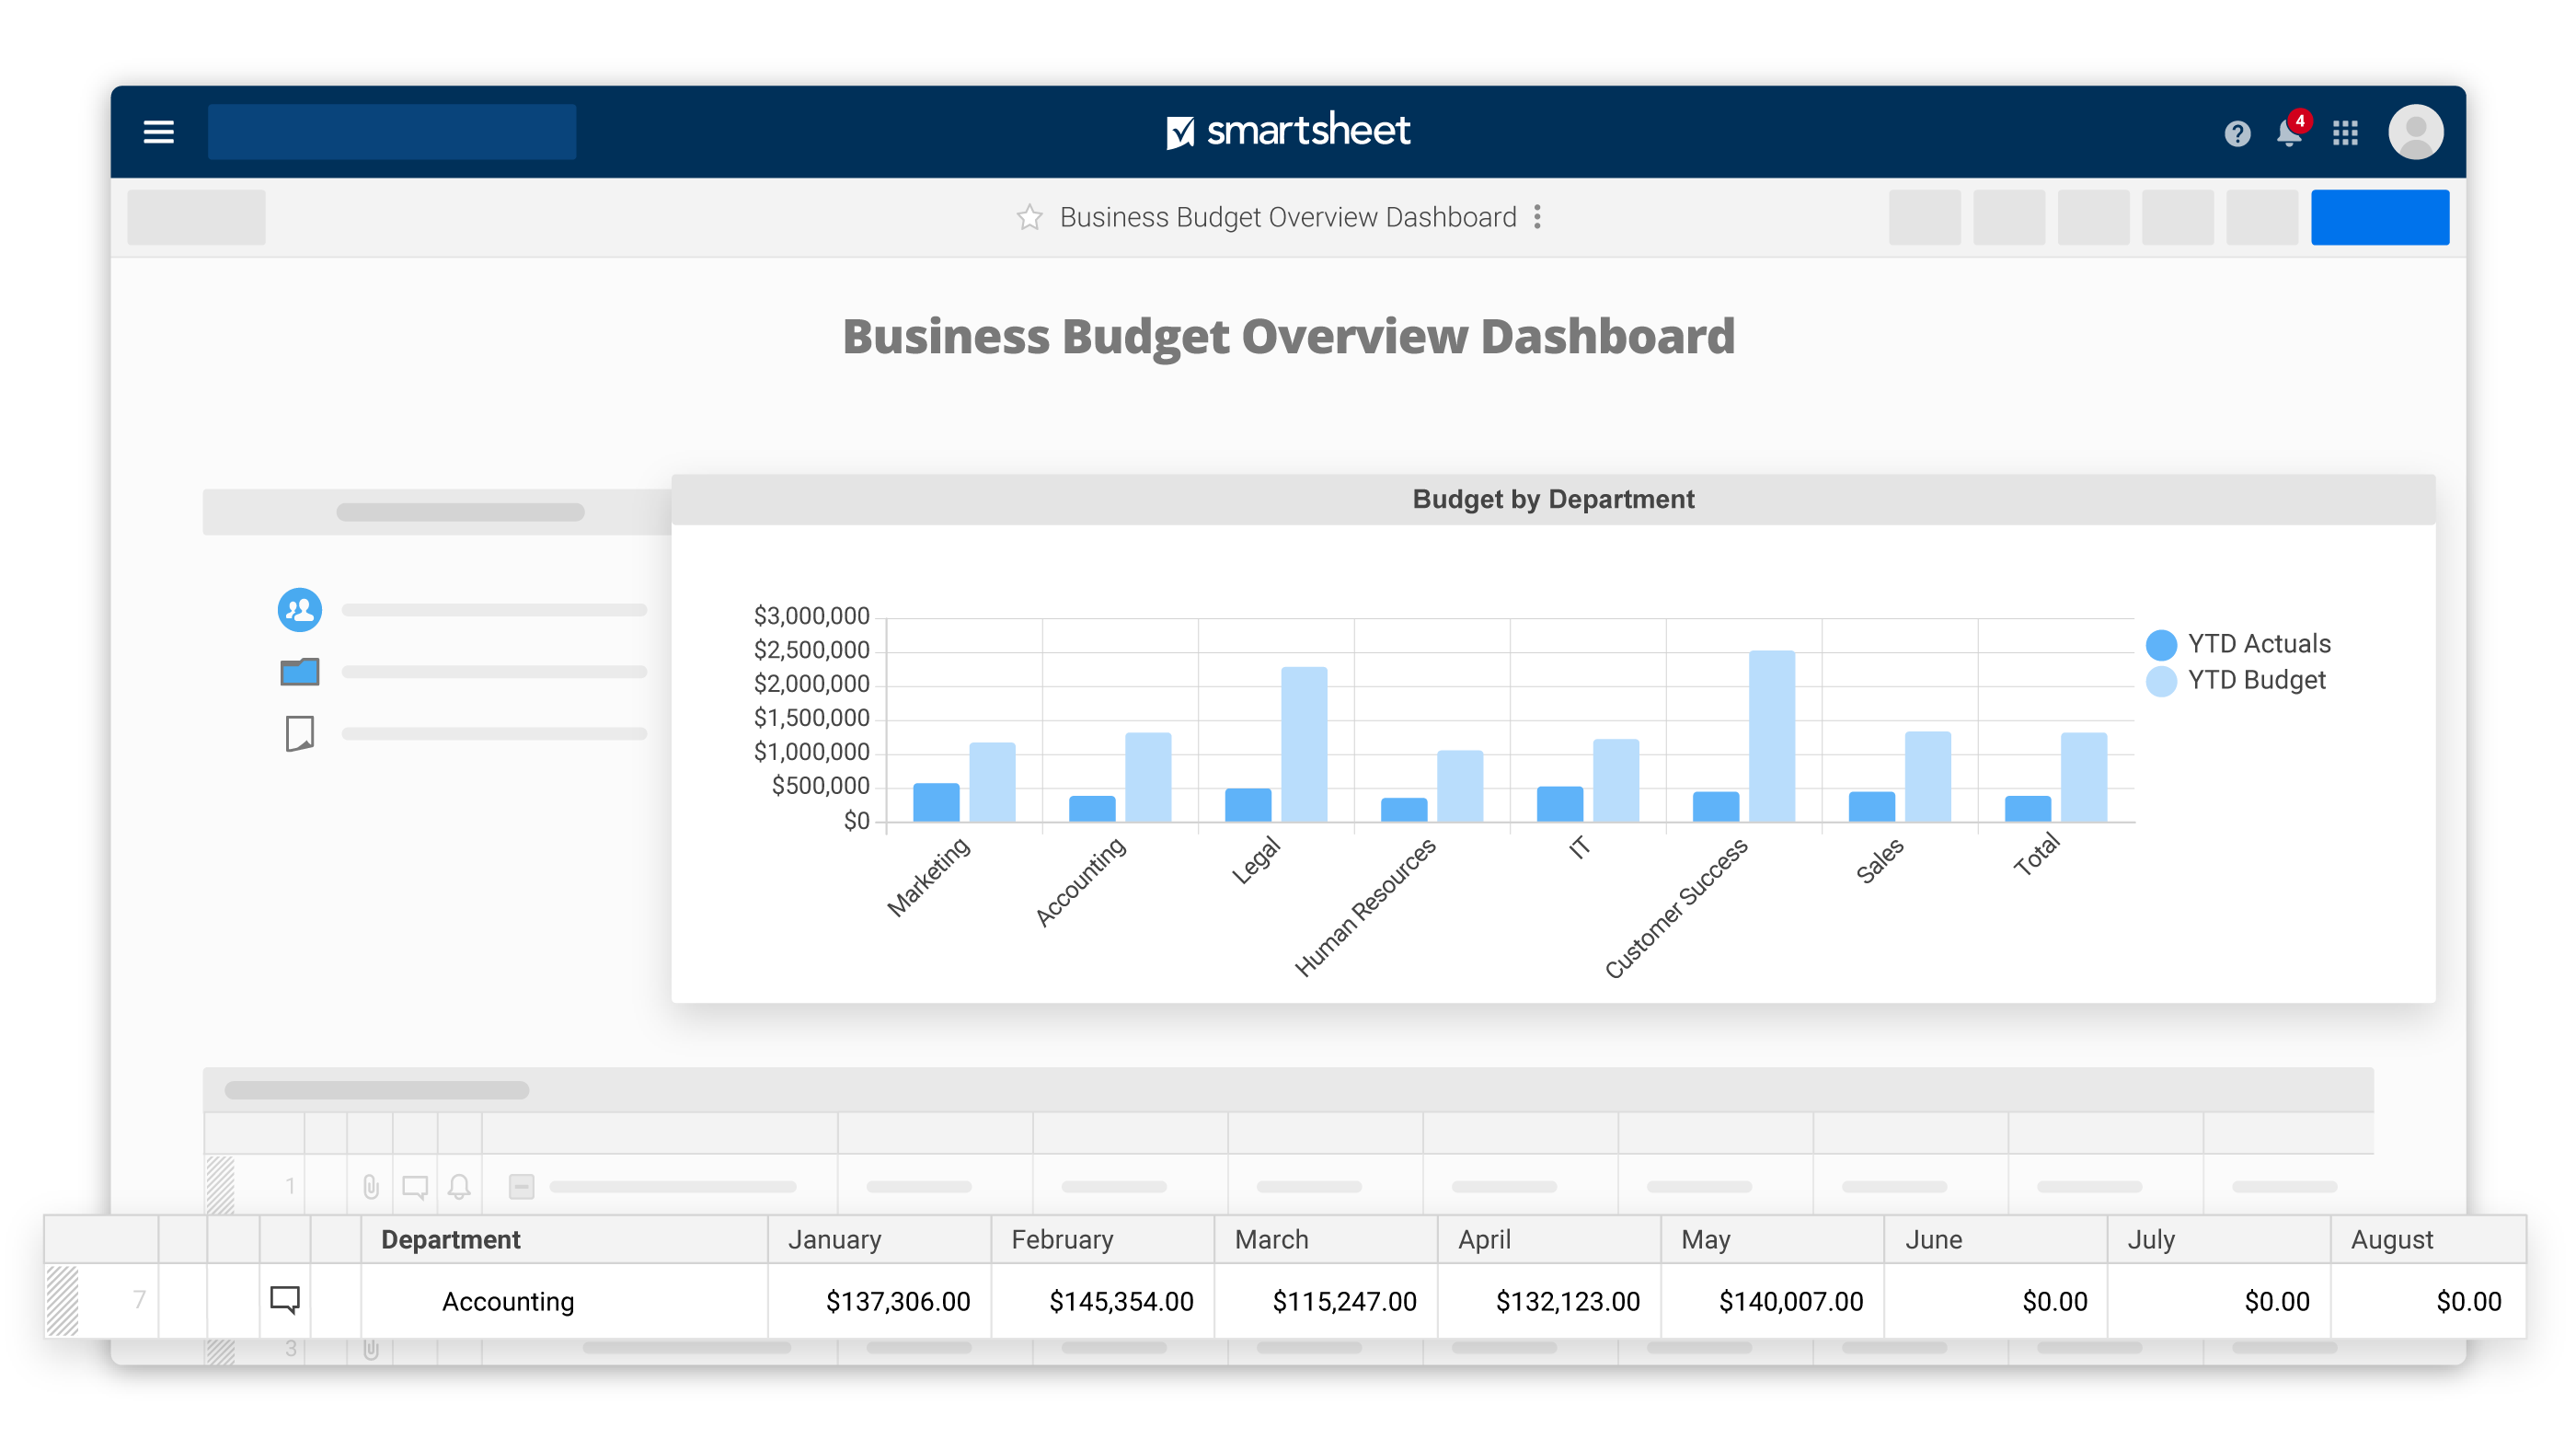Viewport: 2576px width, 1450px height.
Task: Attach a file using row 1's paperclip icon
Action: pos(373,1187)
